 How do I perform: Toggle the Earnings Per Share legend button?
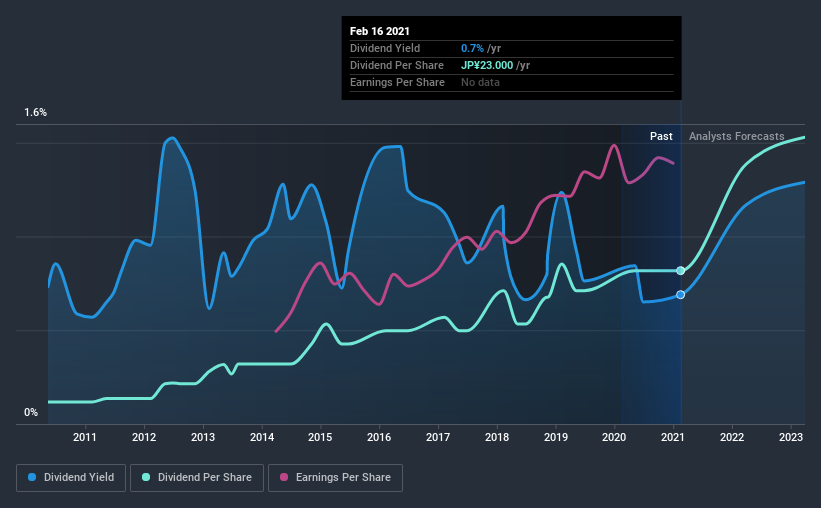pos(335,478)
